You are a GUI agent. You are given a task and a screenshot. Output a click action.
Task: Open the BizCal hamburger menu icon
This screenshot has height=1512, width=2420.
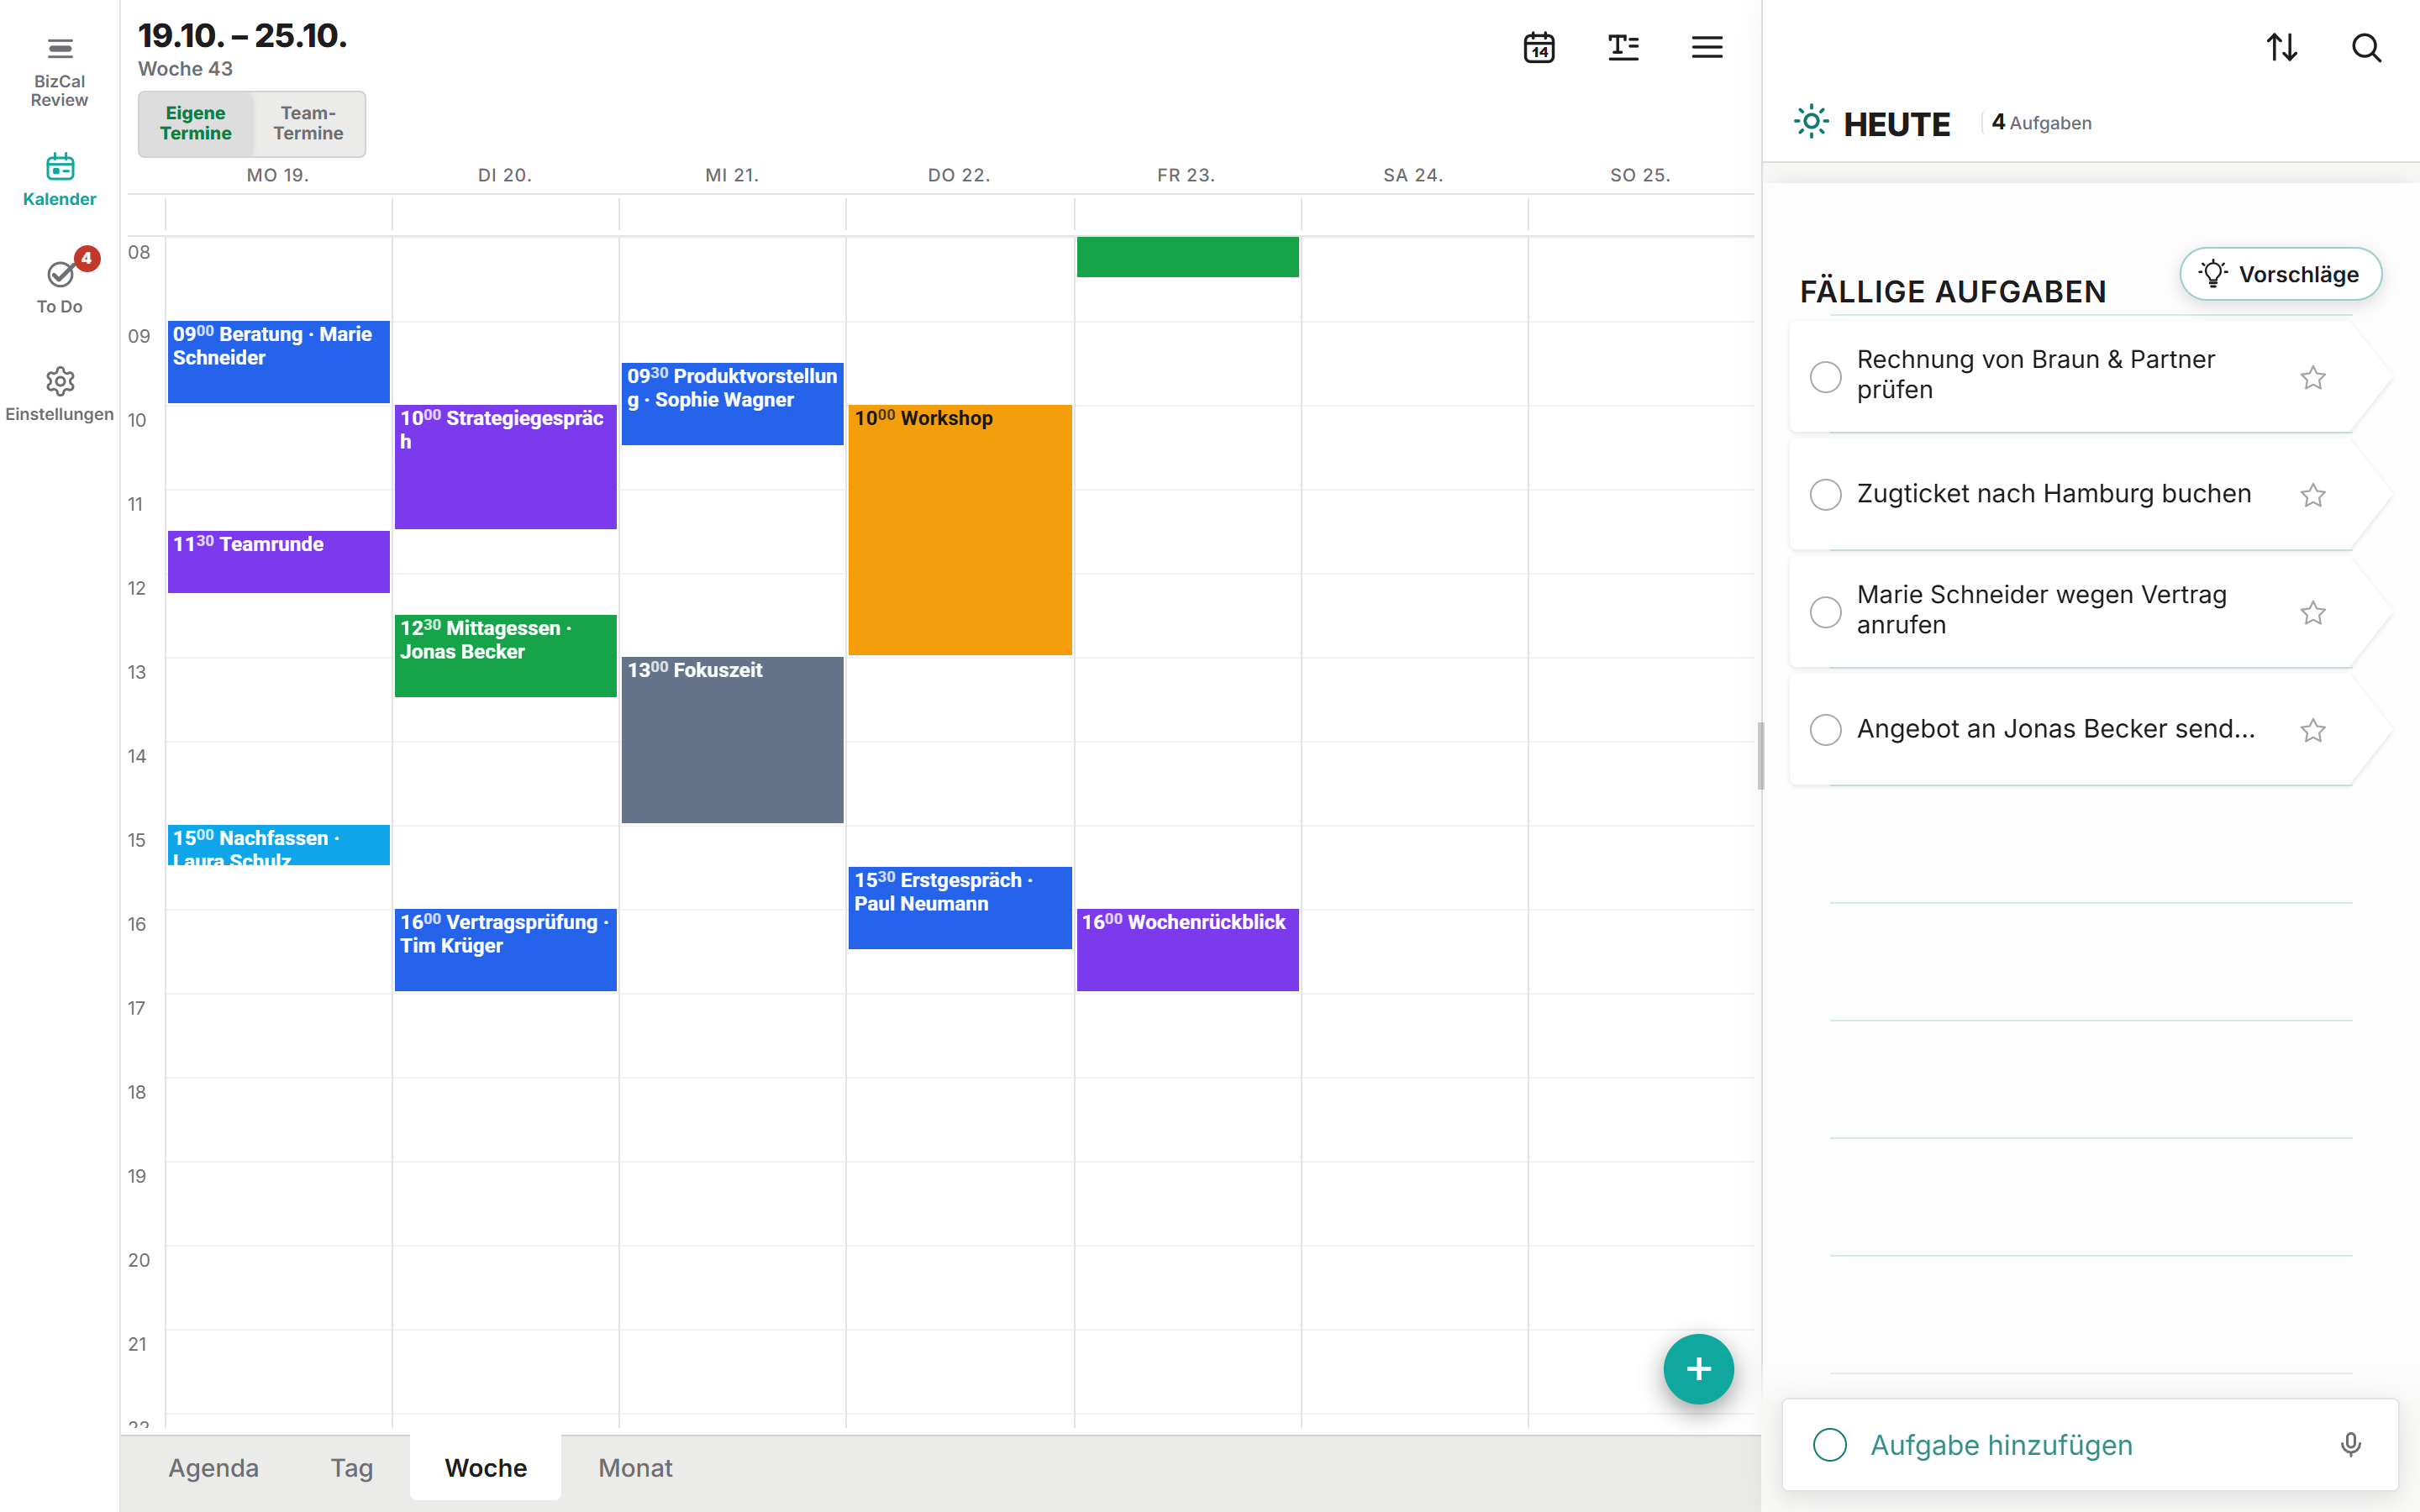pyautogui.click(x=60, y=48)
